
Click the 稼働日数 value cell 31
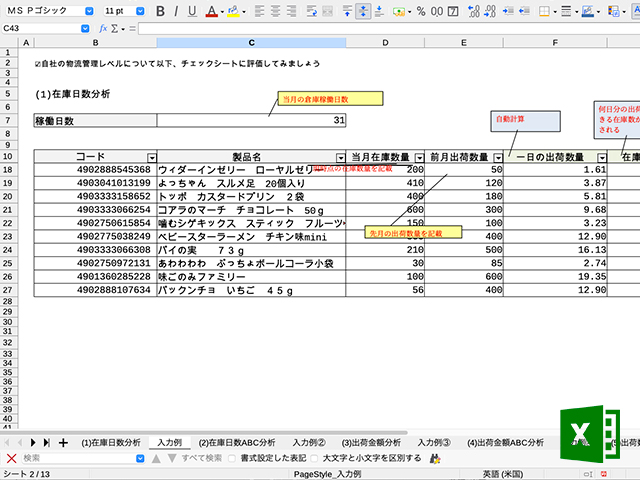pyautogui.click(x=251, y=120)
